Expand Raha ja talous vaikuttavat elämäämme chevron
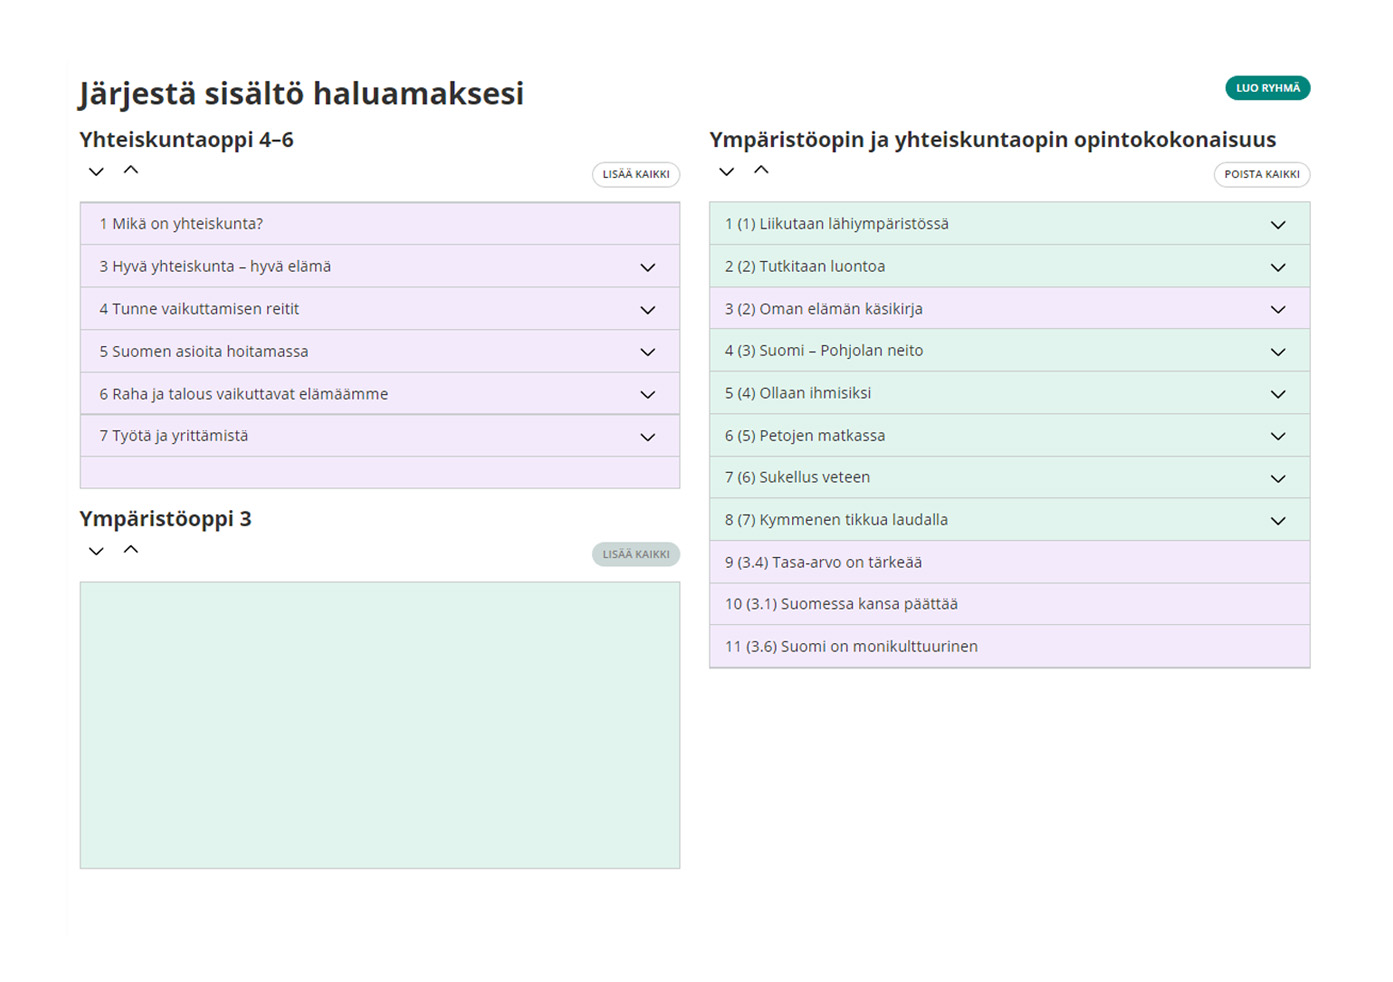The width and height of the screenshot is (1393, 982). coord(648,395)
